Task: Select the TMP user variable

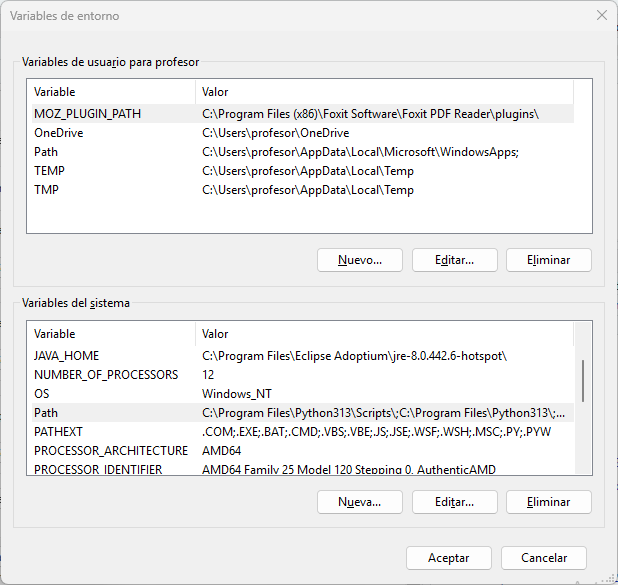Action: click(x=303, y=190)
